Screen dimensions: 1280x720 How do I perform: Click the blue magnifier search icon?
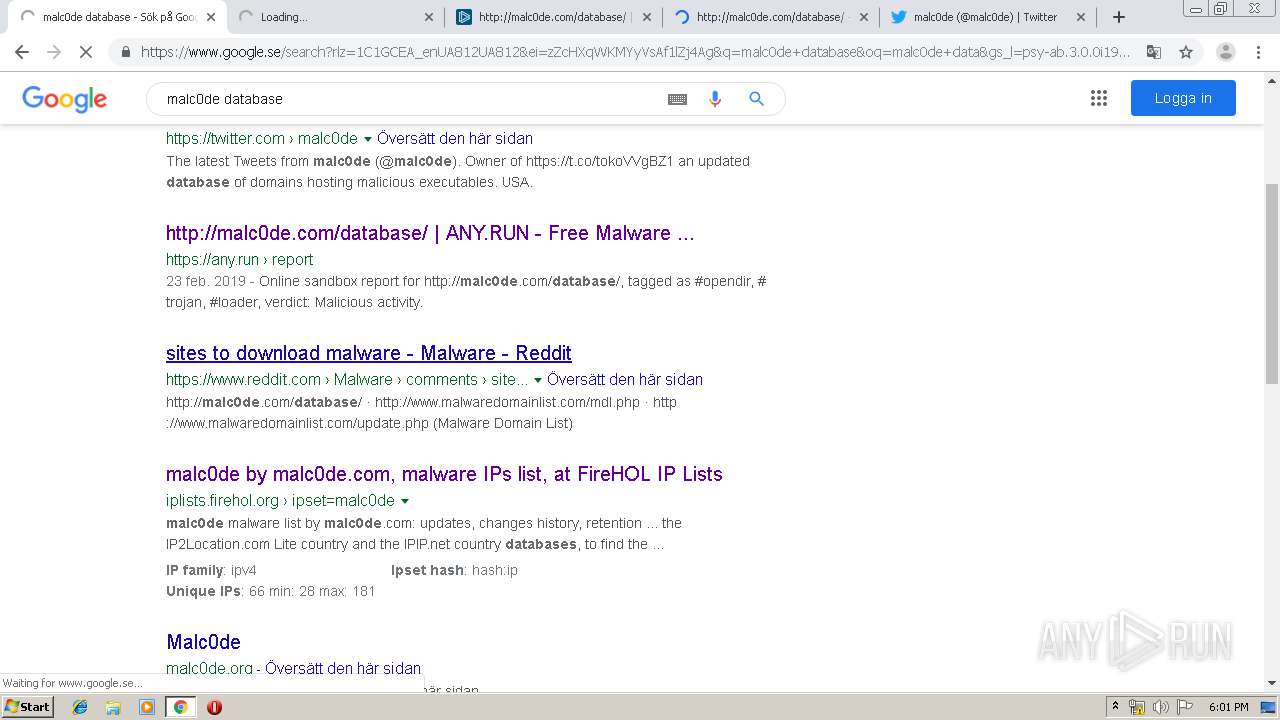tap(757, 99)
